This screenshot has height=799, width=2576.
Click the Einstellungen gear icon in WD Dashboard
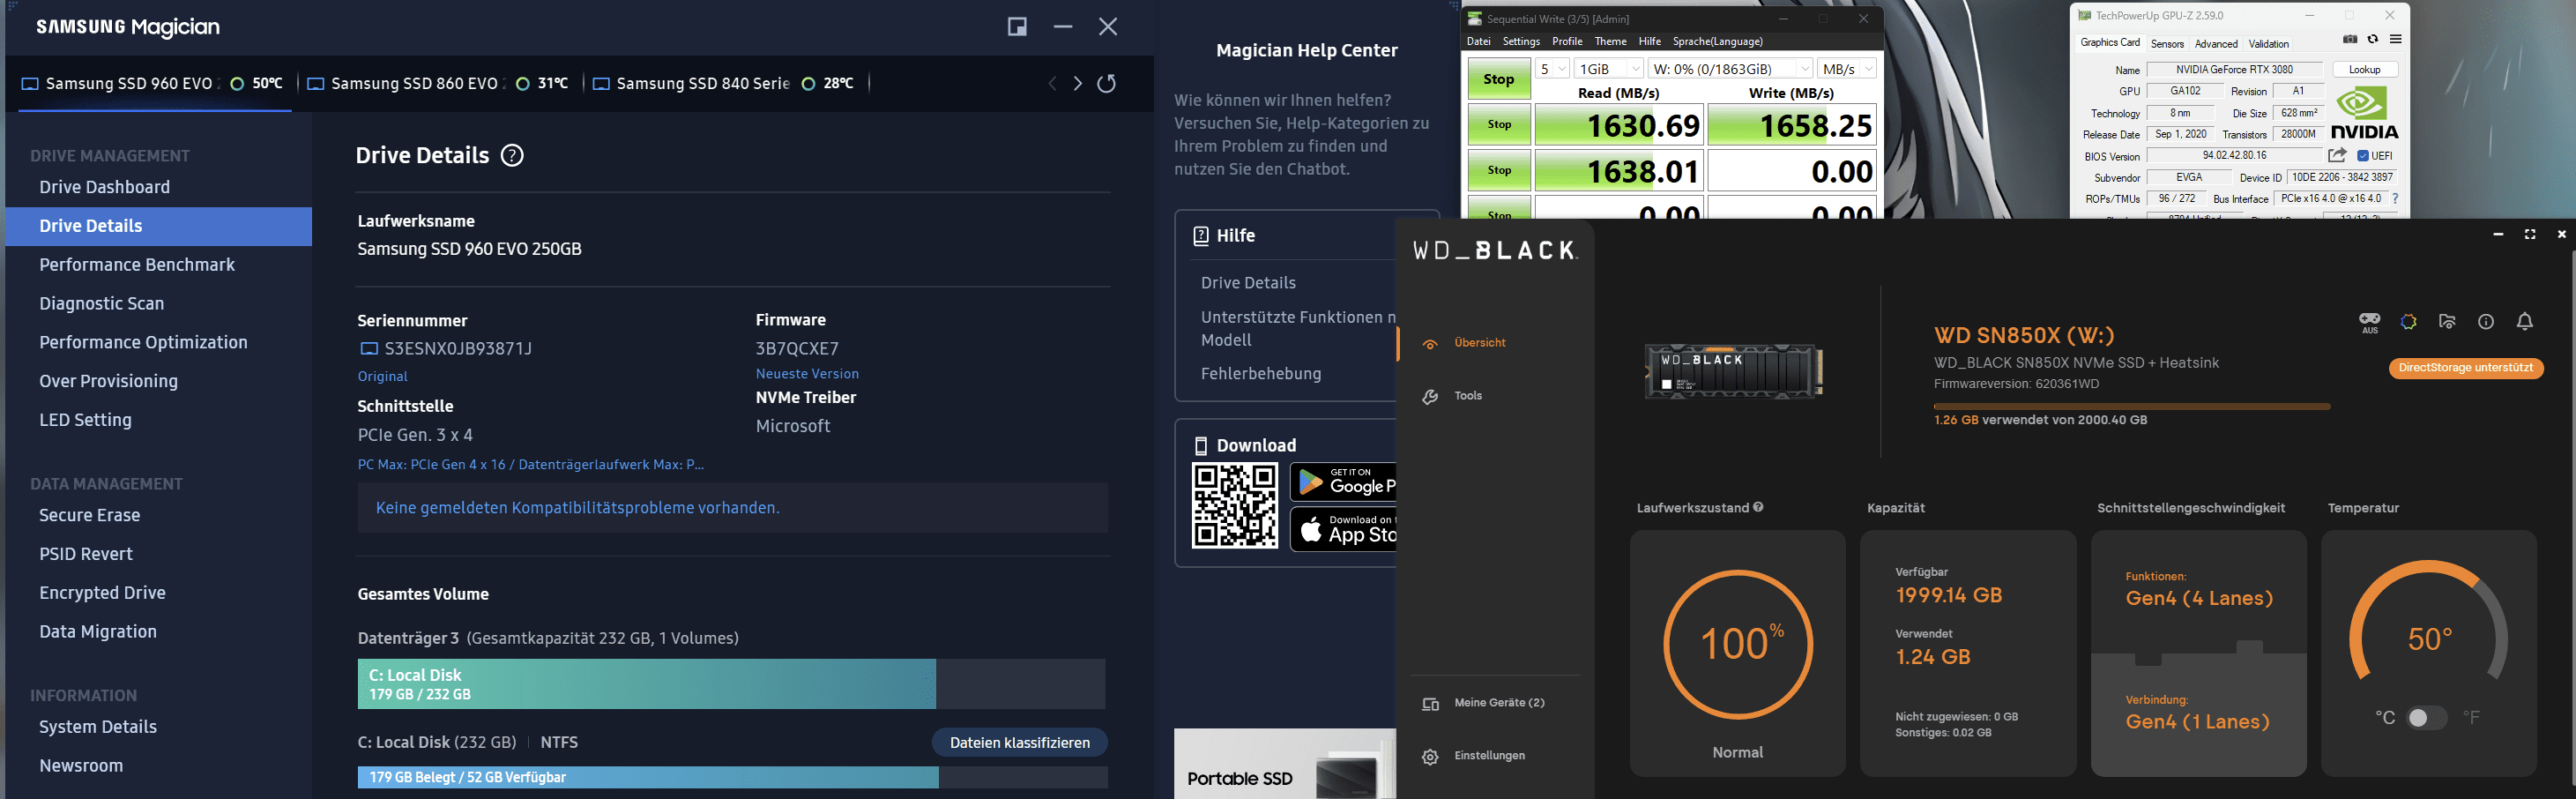tap(1430, 757)
